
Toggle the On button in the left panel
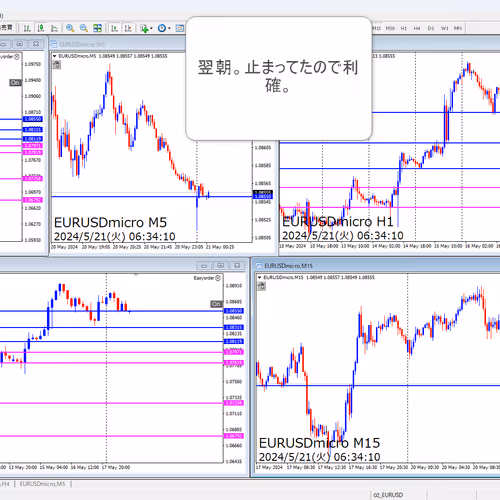pyautogui.click(x=15, y=82)
